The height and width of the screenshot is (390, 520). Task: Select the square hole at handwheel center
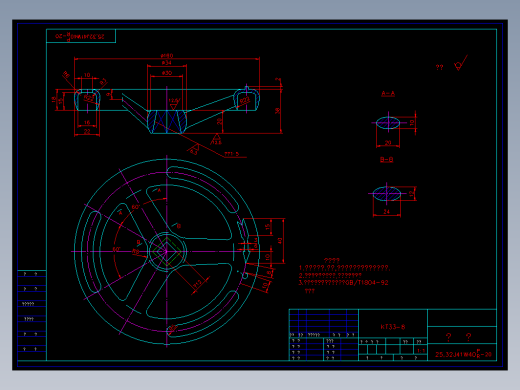click(x=166, y=252)
